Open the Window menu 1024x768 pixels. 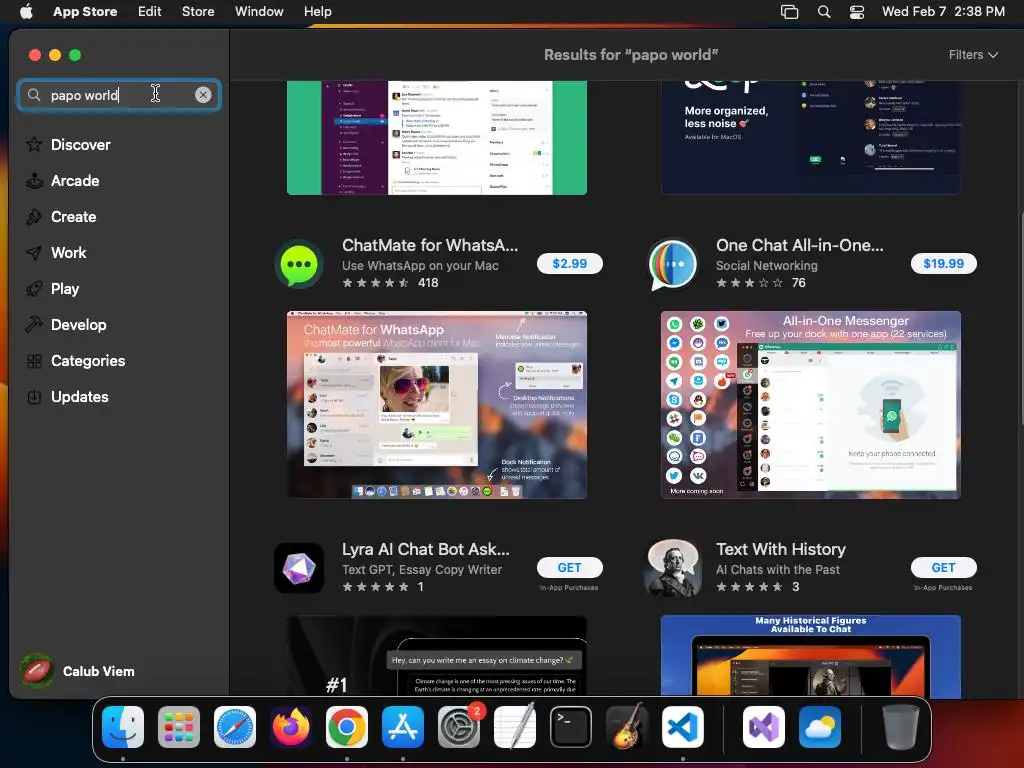tap(259, 11)
